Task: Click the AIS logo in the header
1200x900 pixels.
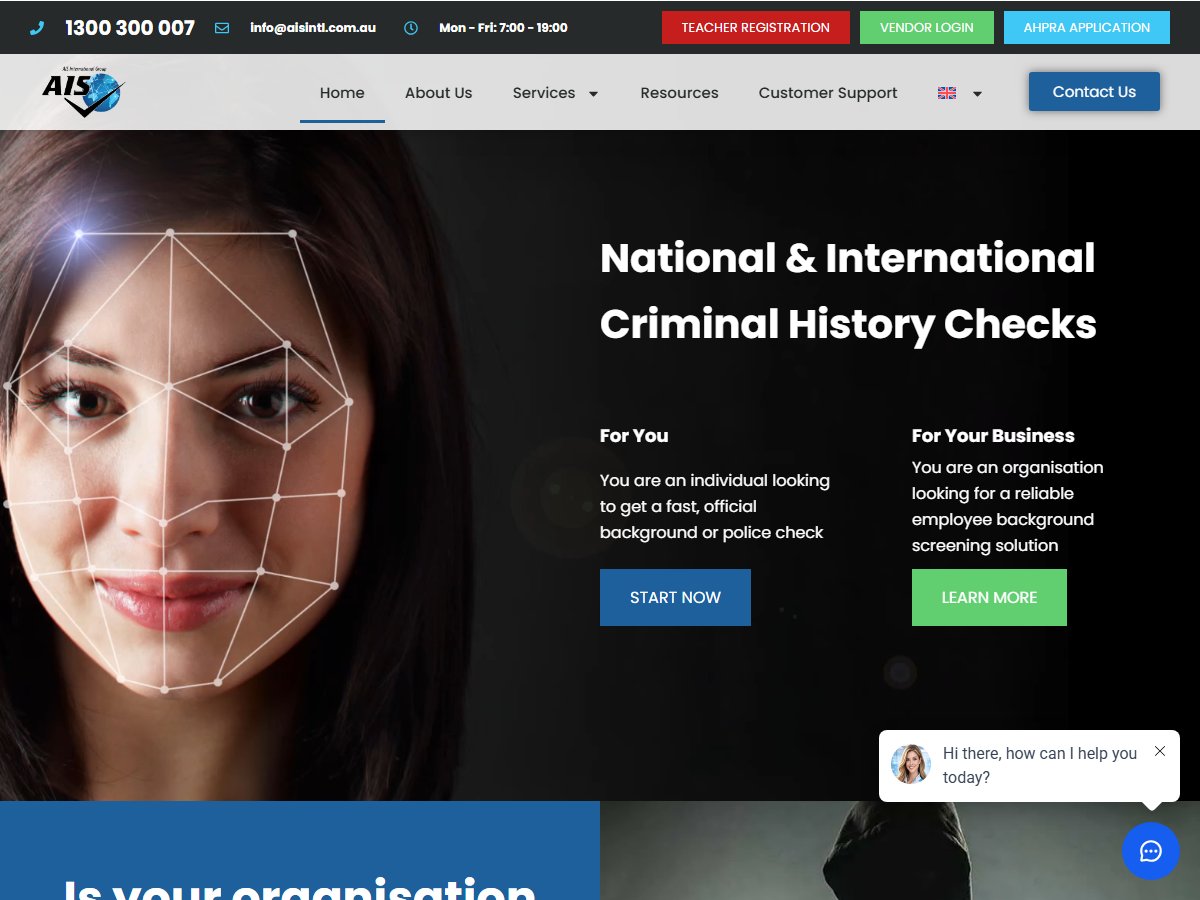Action: (83, 92)
